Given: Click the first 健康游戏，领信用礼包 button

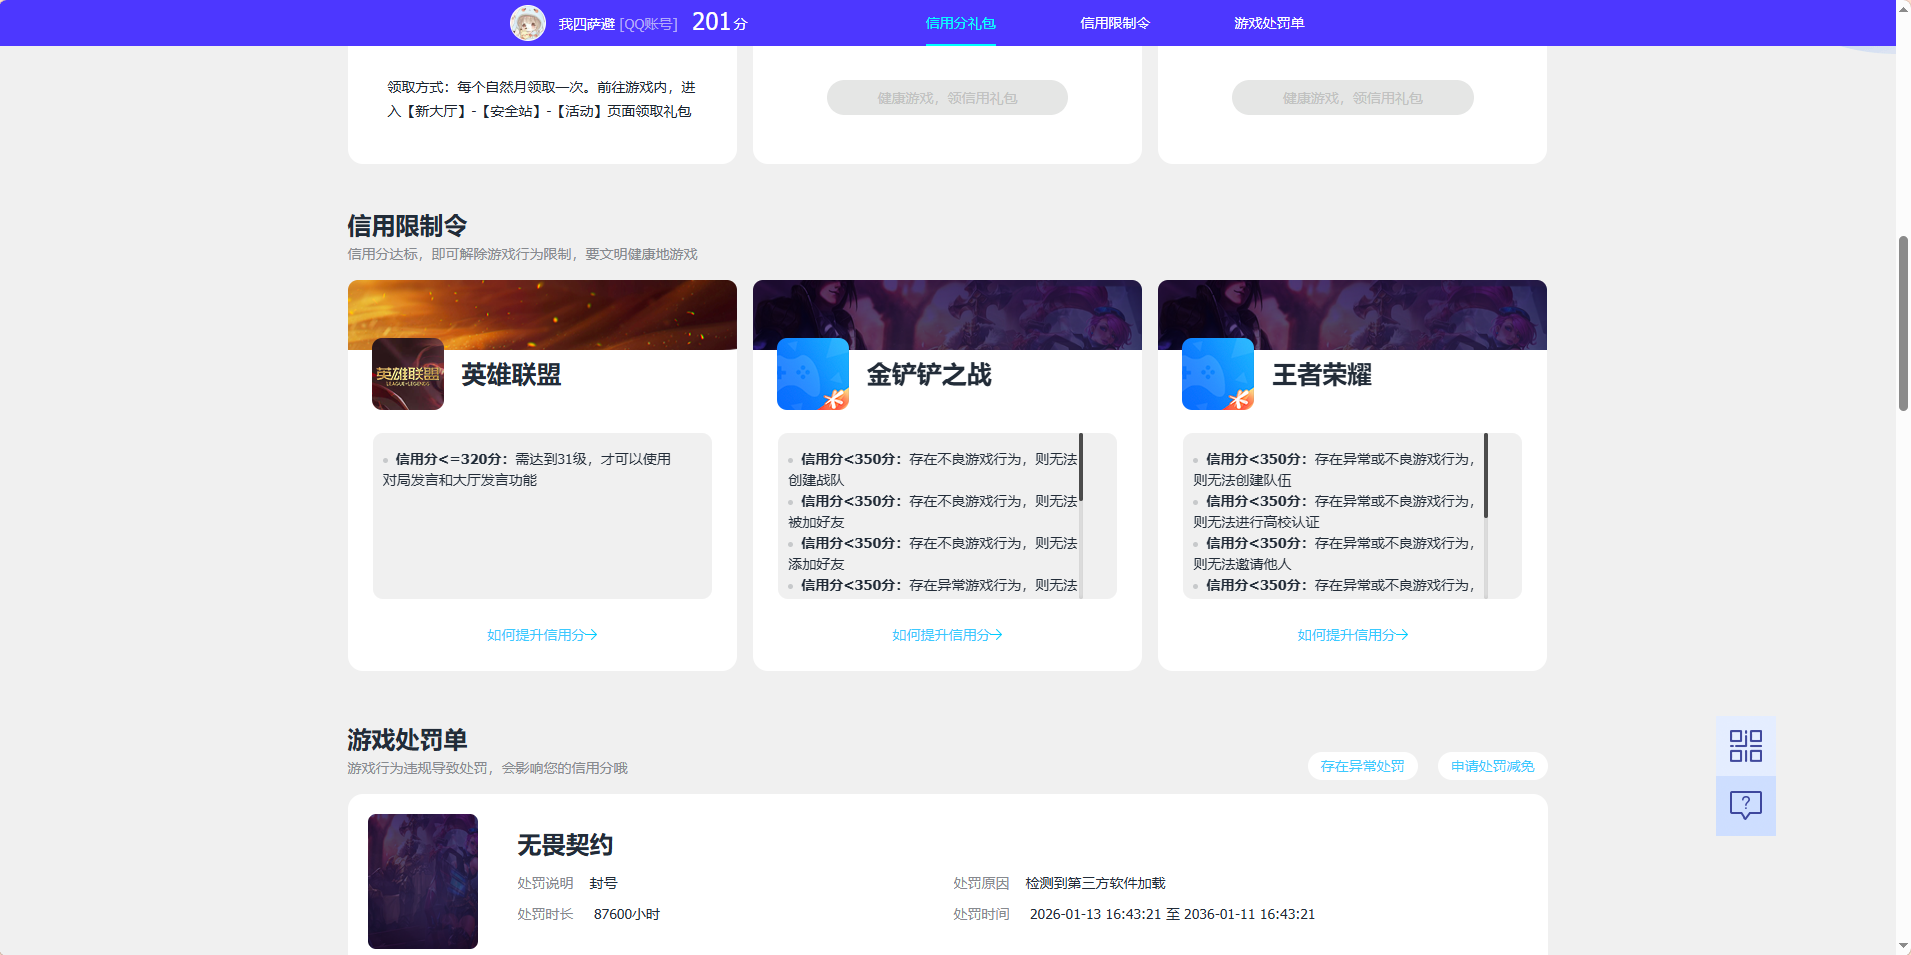Looking at the screenshot, I should coord(947,98).
